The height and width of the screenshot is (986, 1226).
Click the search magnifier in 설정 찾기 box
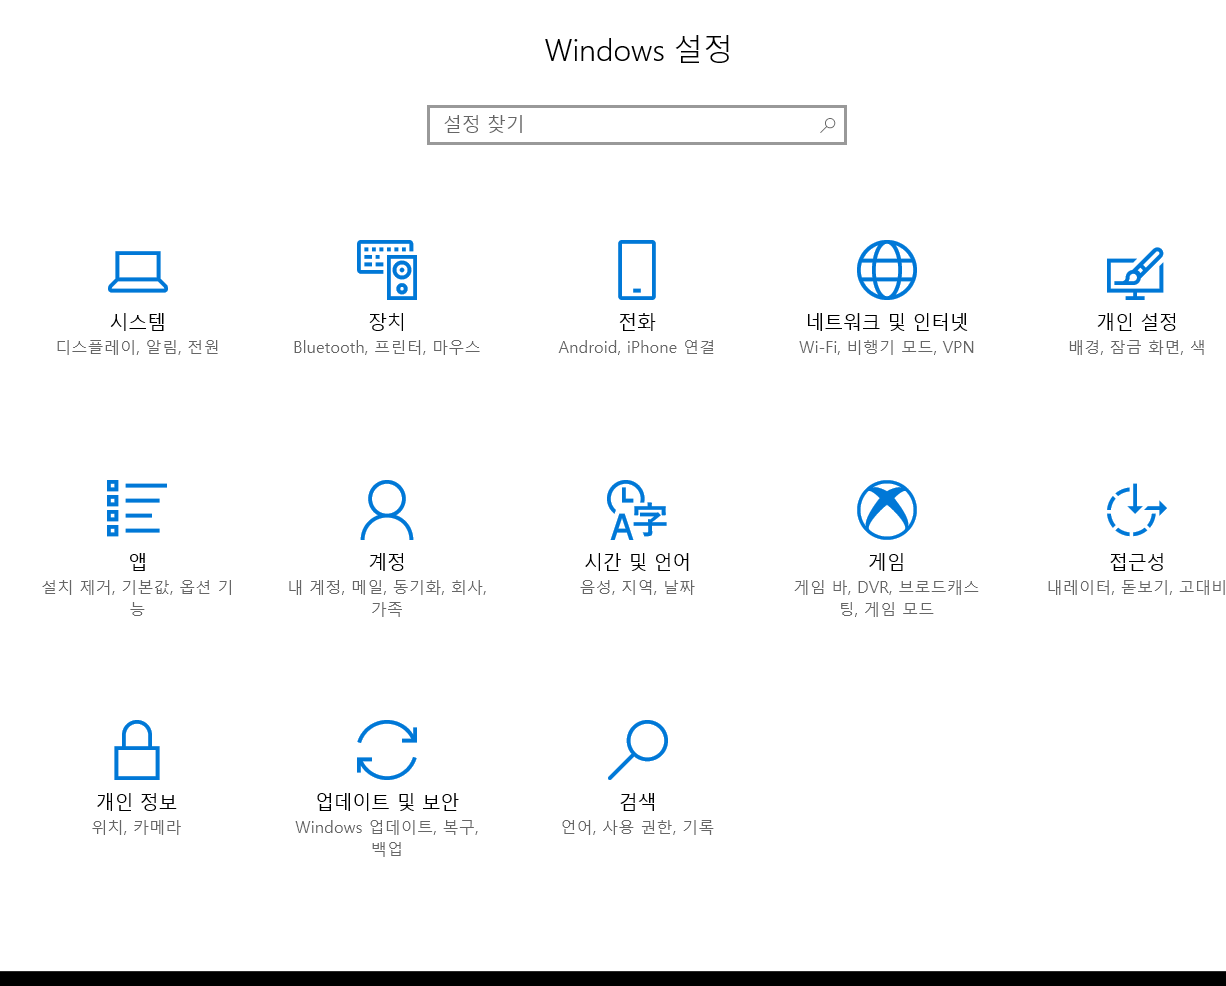click(828, 125)
